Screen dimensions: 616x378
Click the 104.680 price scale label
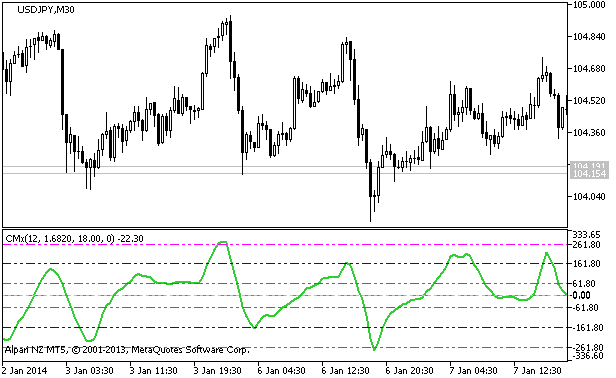pos(589,69)
